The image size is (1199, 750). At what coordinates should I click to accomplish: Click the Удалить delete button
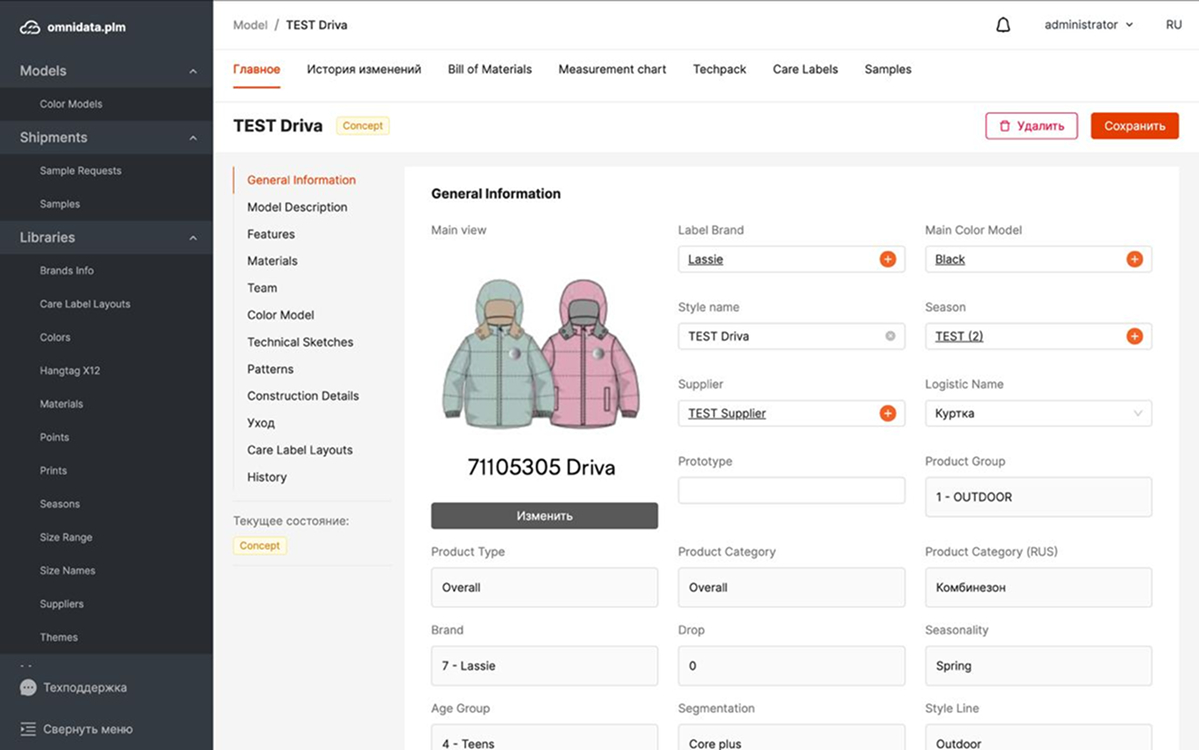point(1031,126)
